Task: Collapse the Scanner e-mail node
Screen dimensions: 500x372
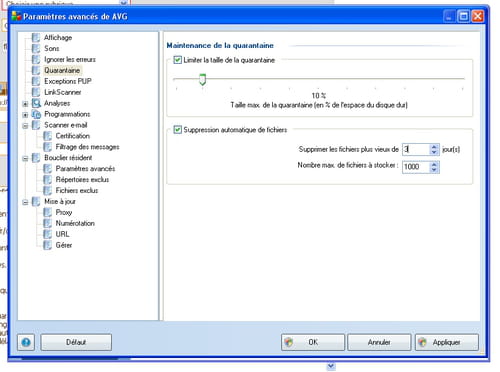Action: pyautogui.click(x=25, y=126)
